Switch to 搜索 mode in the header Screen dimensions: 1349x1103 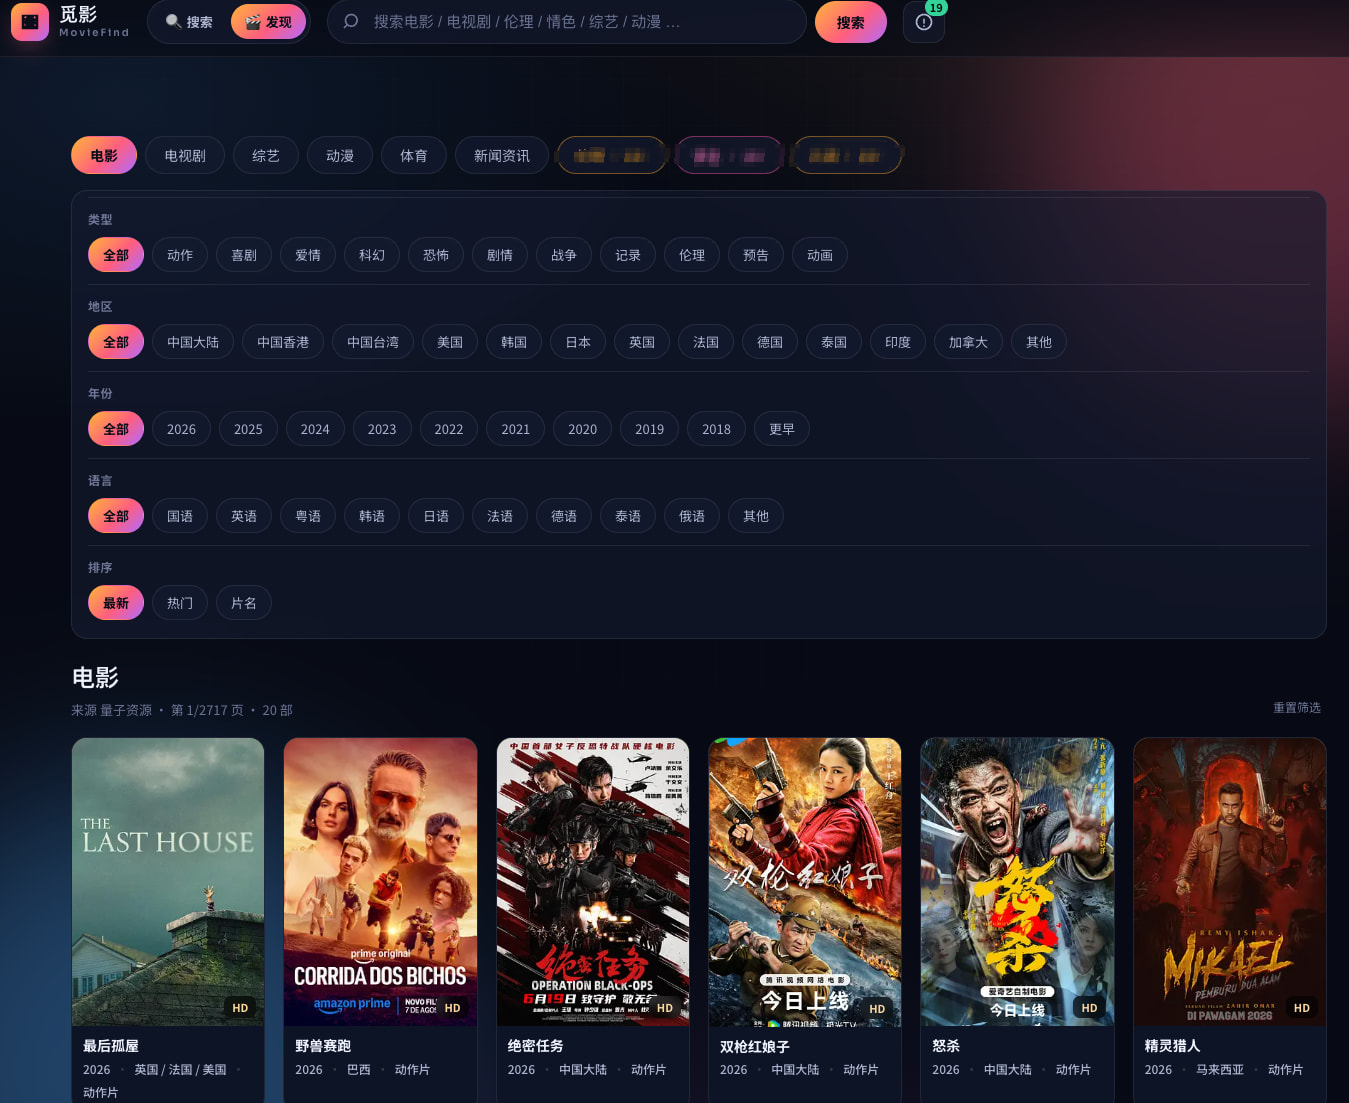point(189,22)
